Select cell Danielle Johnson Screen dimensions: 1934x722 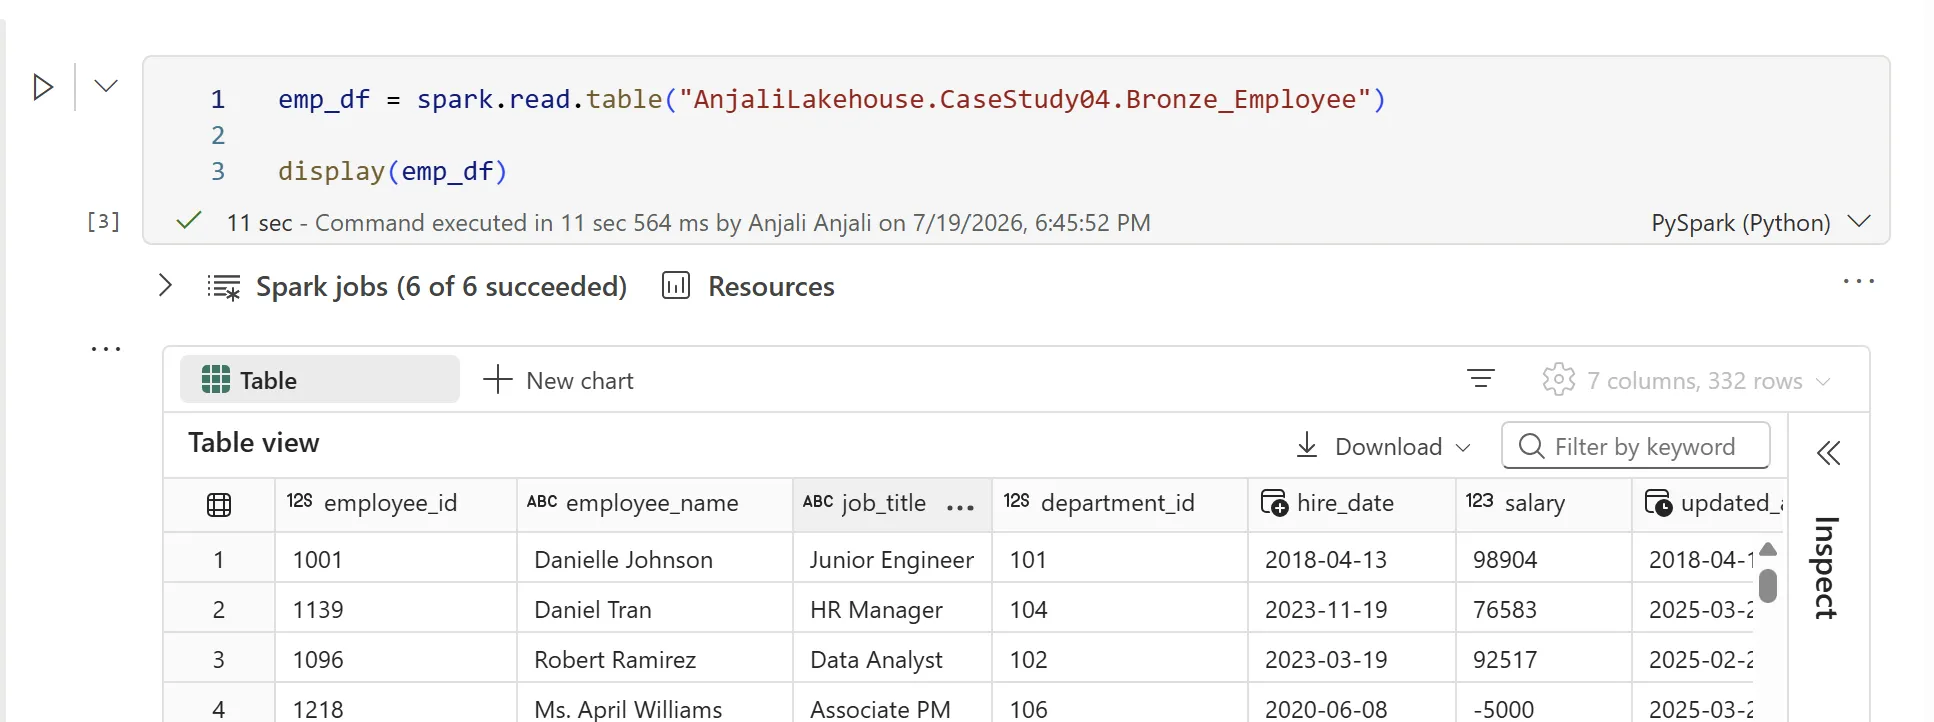[654, 559]
